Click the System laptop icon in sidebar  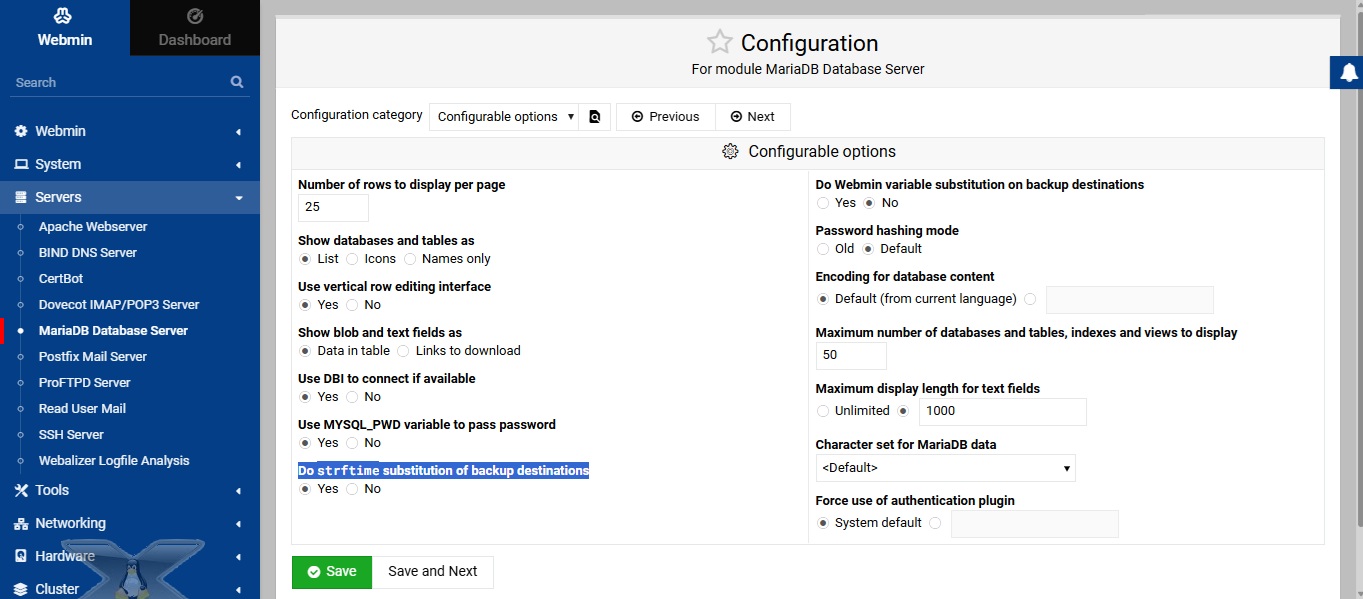(x=21, y=164)
